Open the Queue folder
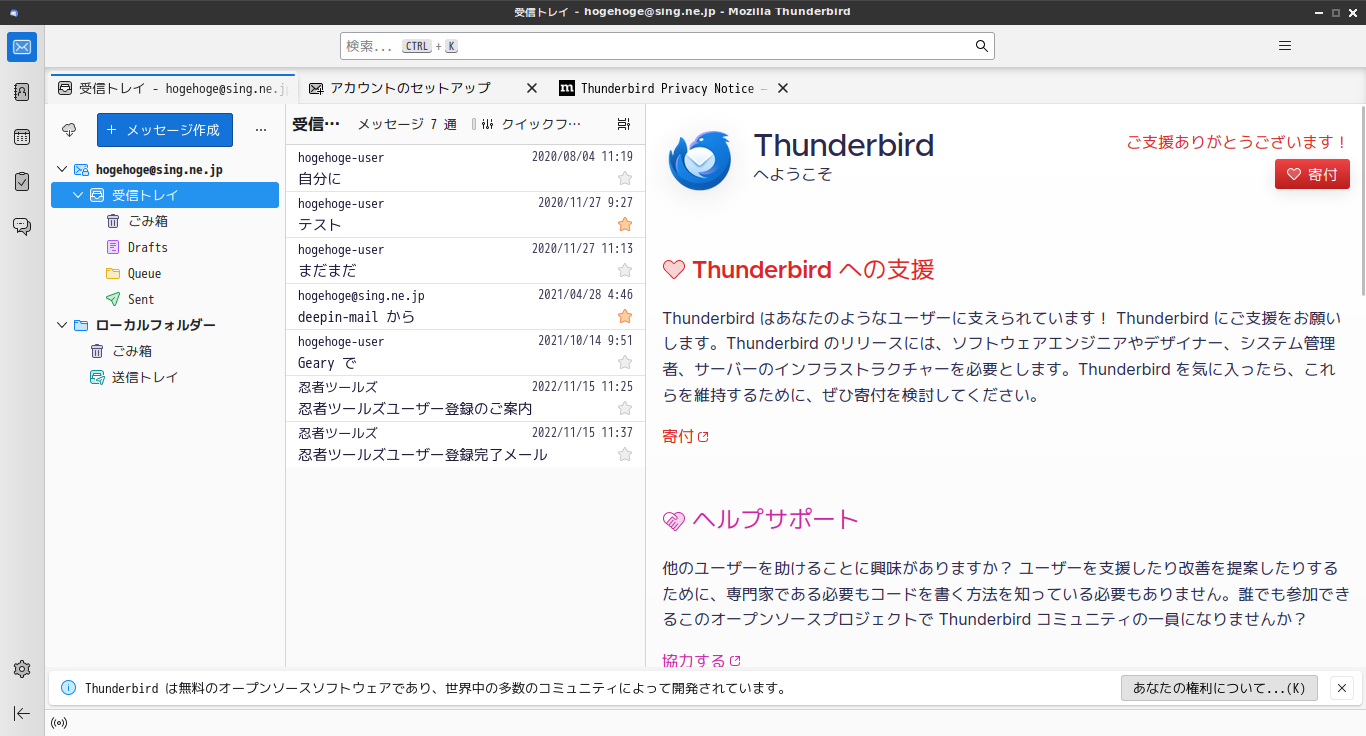 (x=165, y=273)
